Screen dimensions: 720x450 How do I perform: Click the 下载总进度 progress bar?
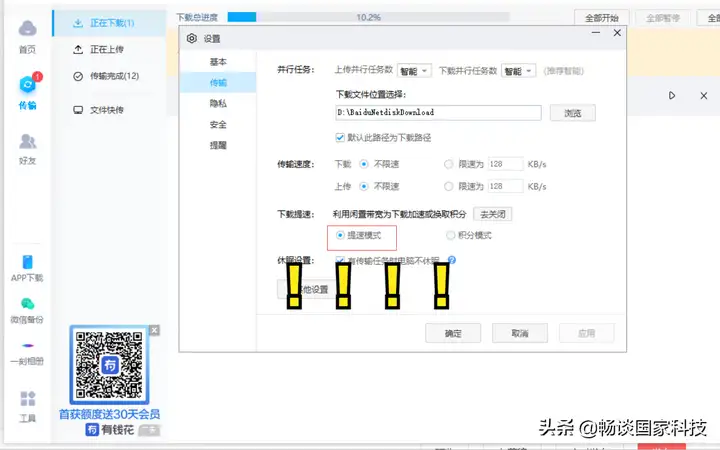coord(368,17)
